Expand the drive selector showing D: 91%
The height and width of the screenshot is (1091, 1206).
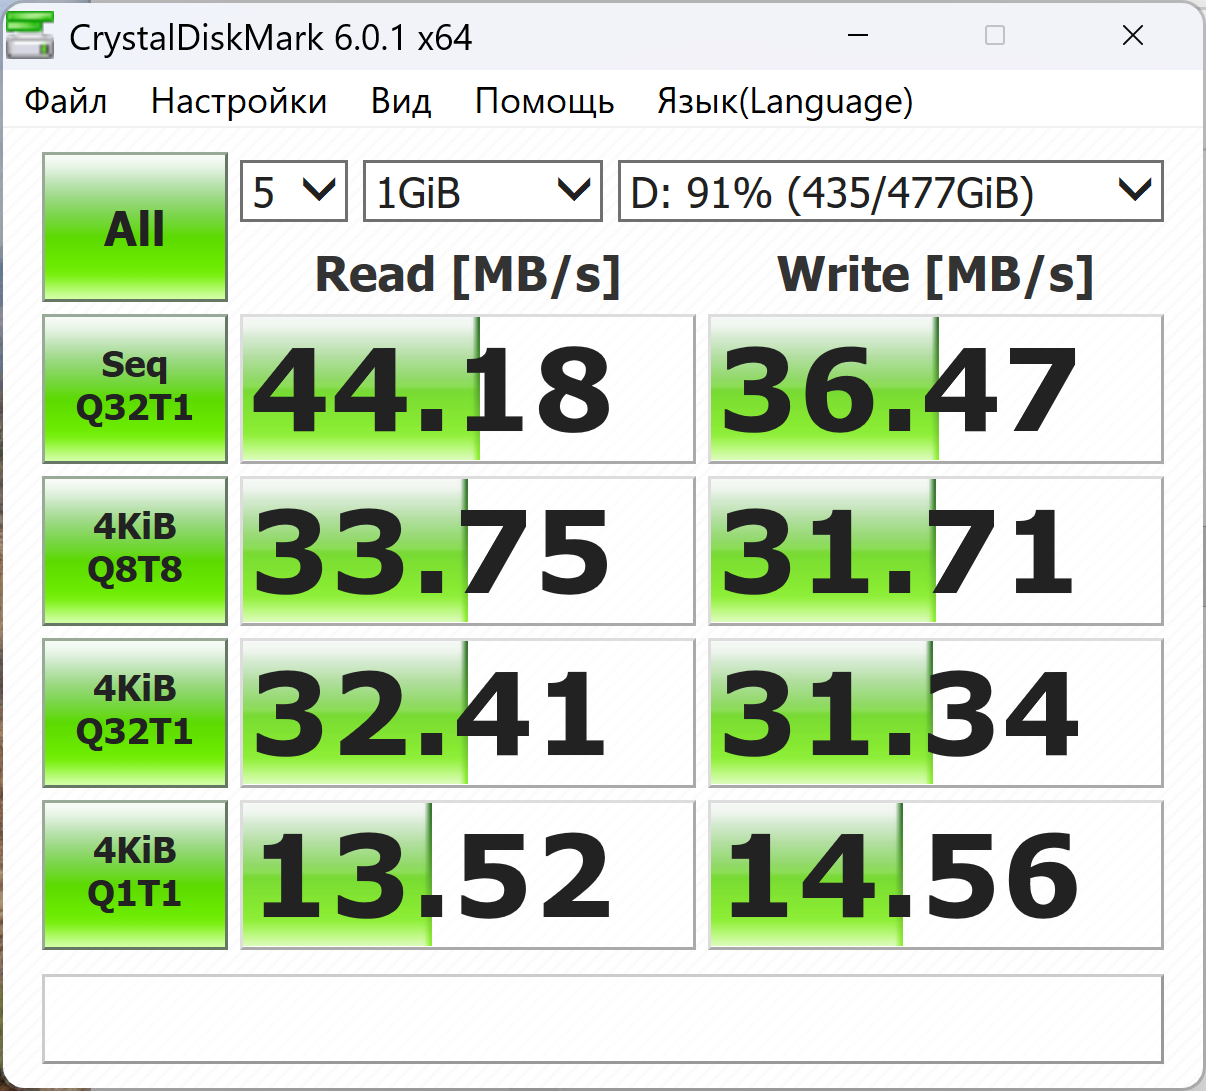click(891, 191)
